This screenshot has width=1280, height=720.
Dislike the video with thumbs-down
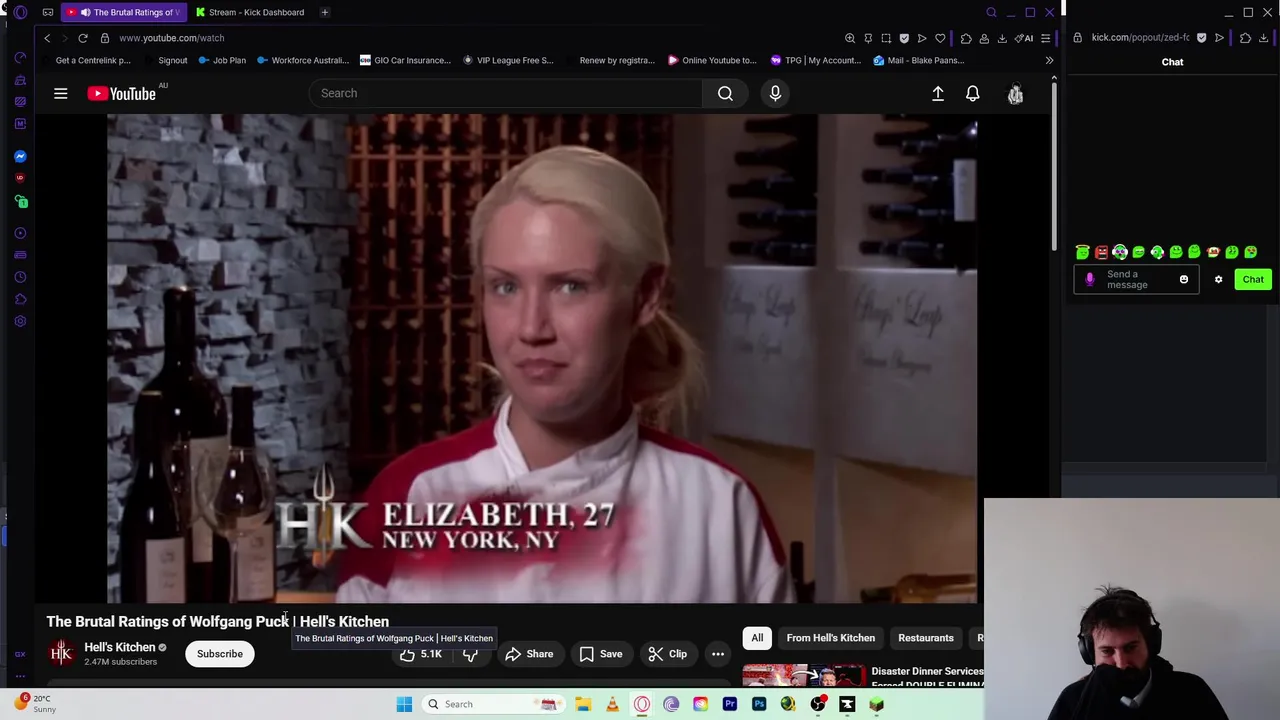click(x=470, y=654)
